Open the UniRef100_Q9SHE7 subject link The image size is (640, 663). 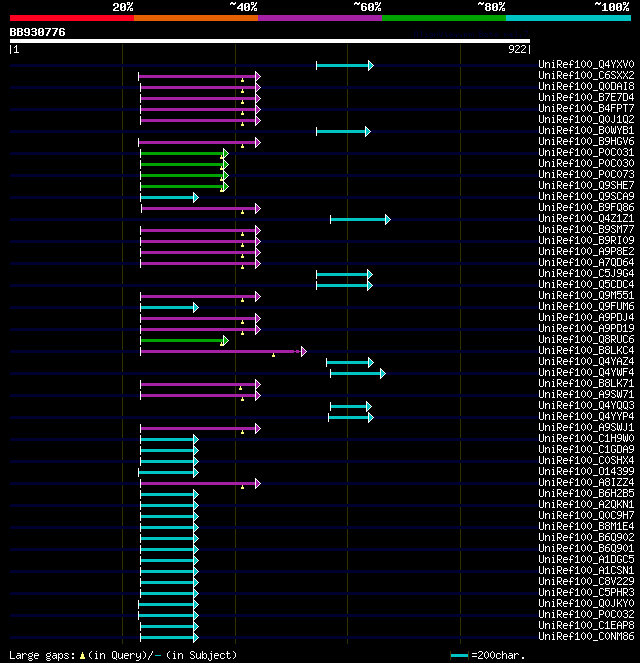coord(586,185)
